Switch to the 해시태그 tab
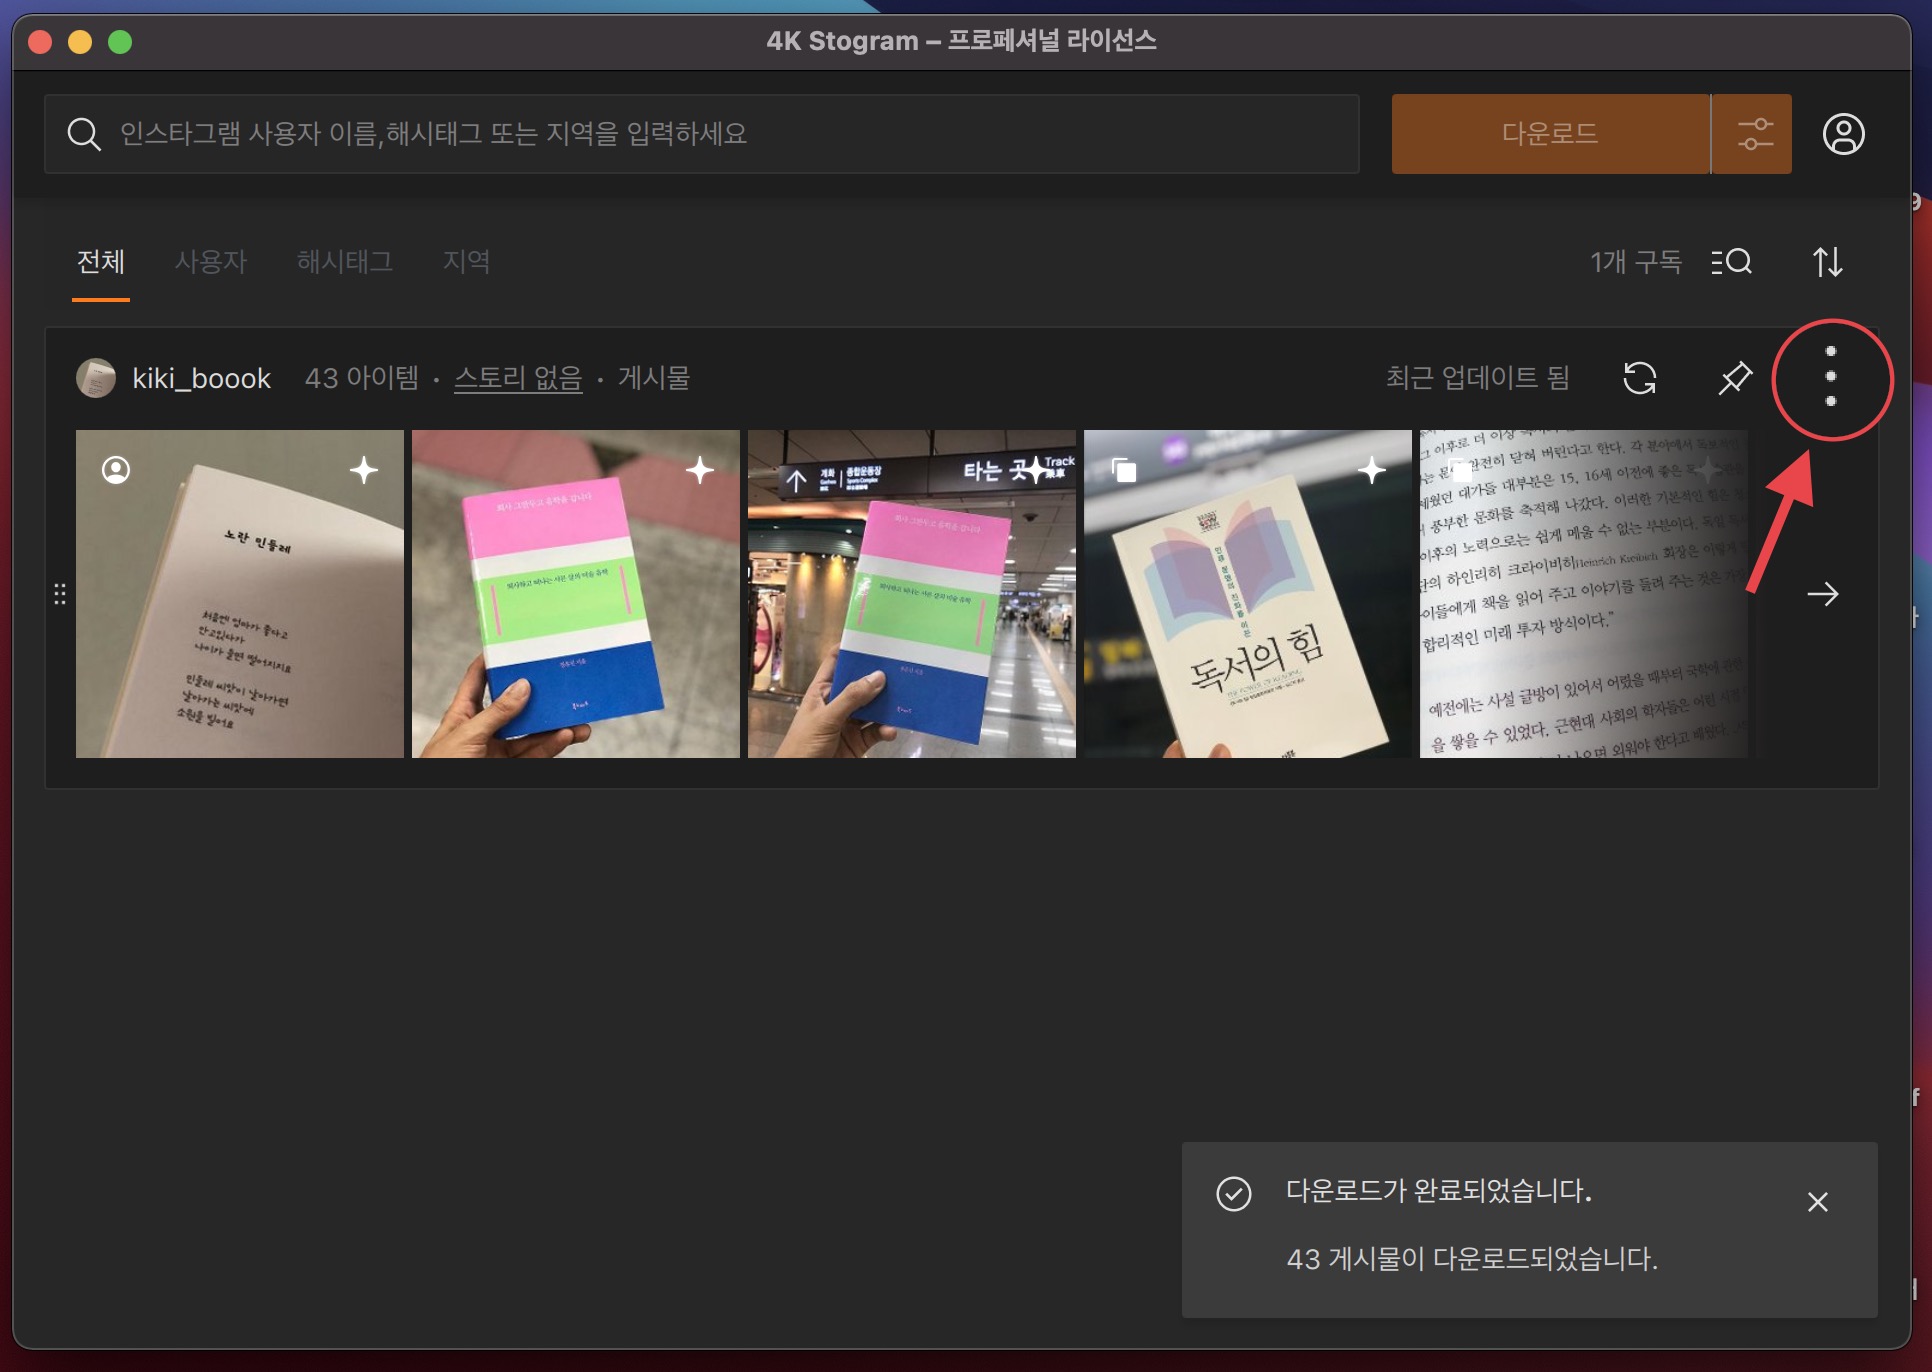This screenshot has width=1932, height=1372. 344,262
